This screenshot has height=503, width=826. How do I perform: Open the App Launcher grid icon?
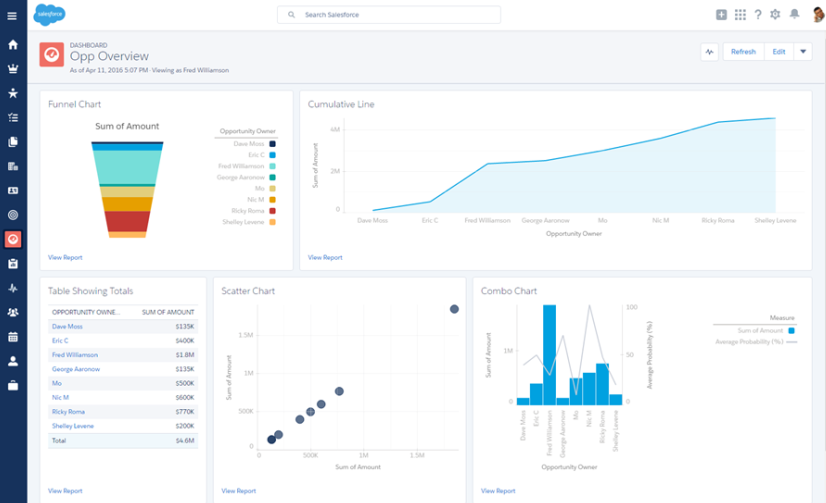[740, 15]
